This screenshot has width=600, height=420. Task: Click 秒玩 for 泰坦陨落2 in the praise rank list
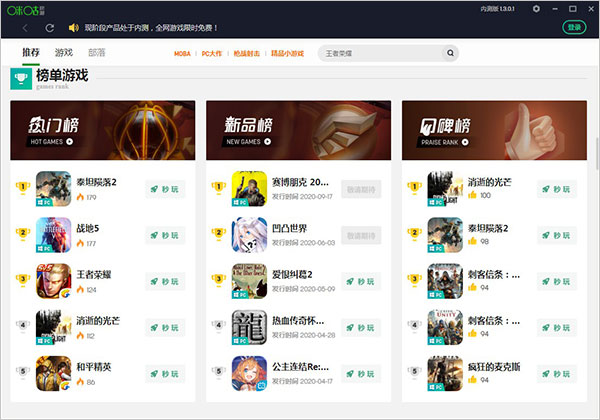[557, 235]
